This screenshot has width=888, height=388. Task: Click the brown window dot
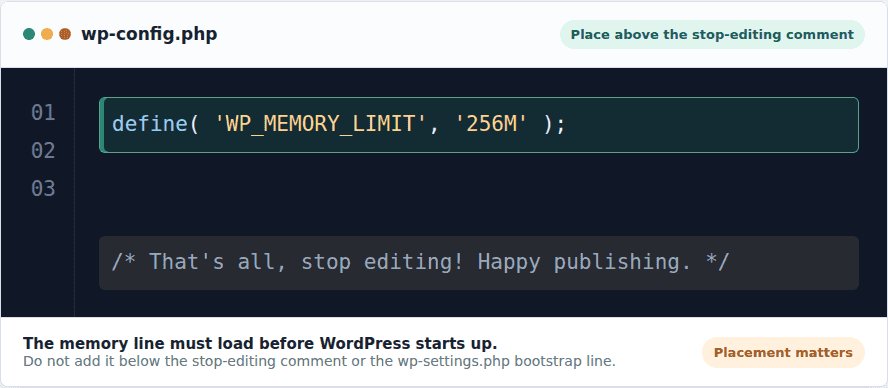tap(65, 34)
